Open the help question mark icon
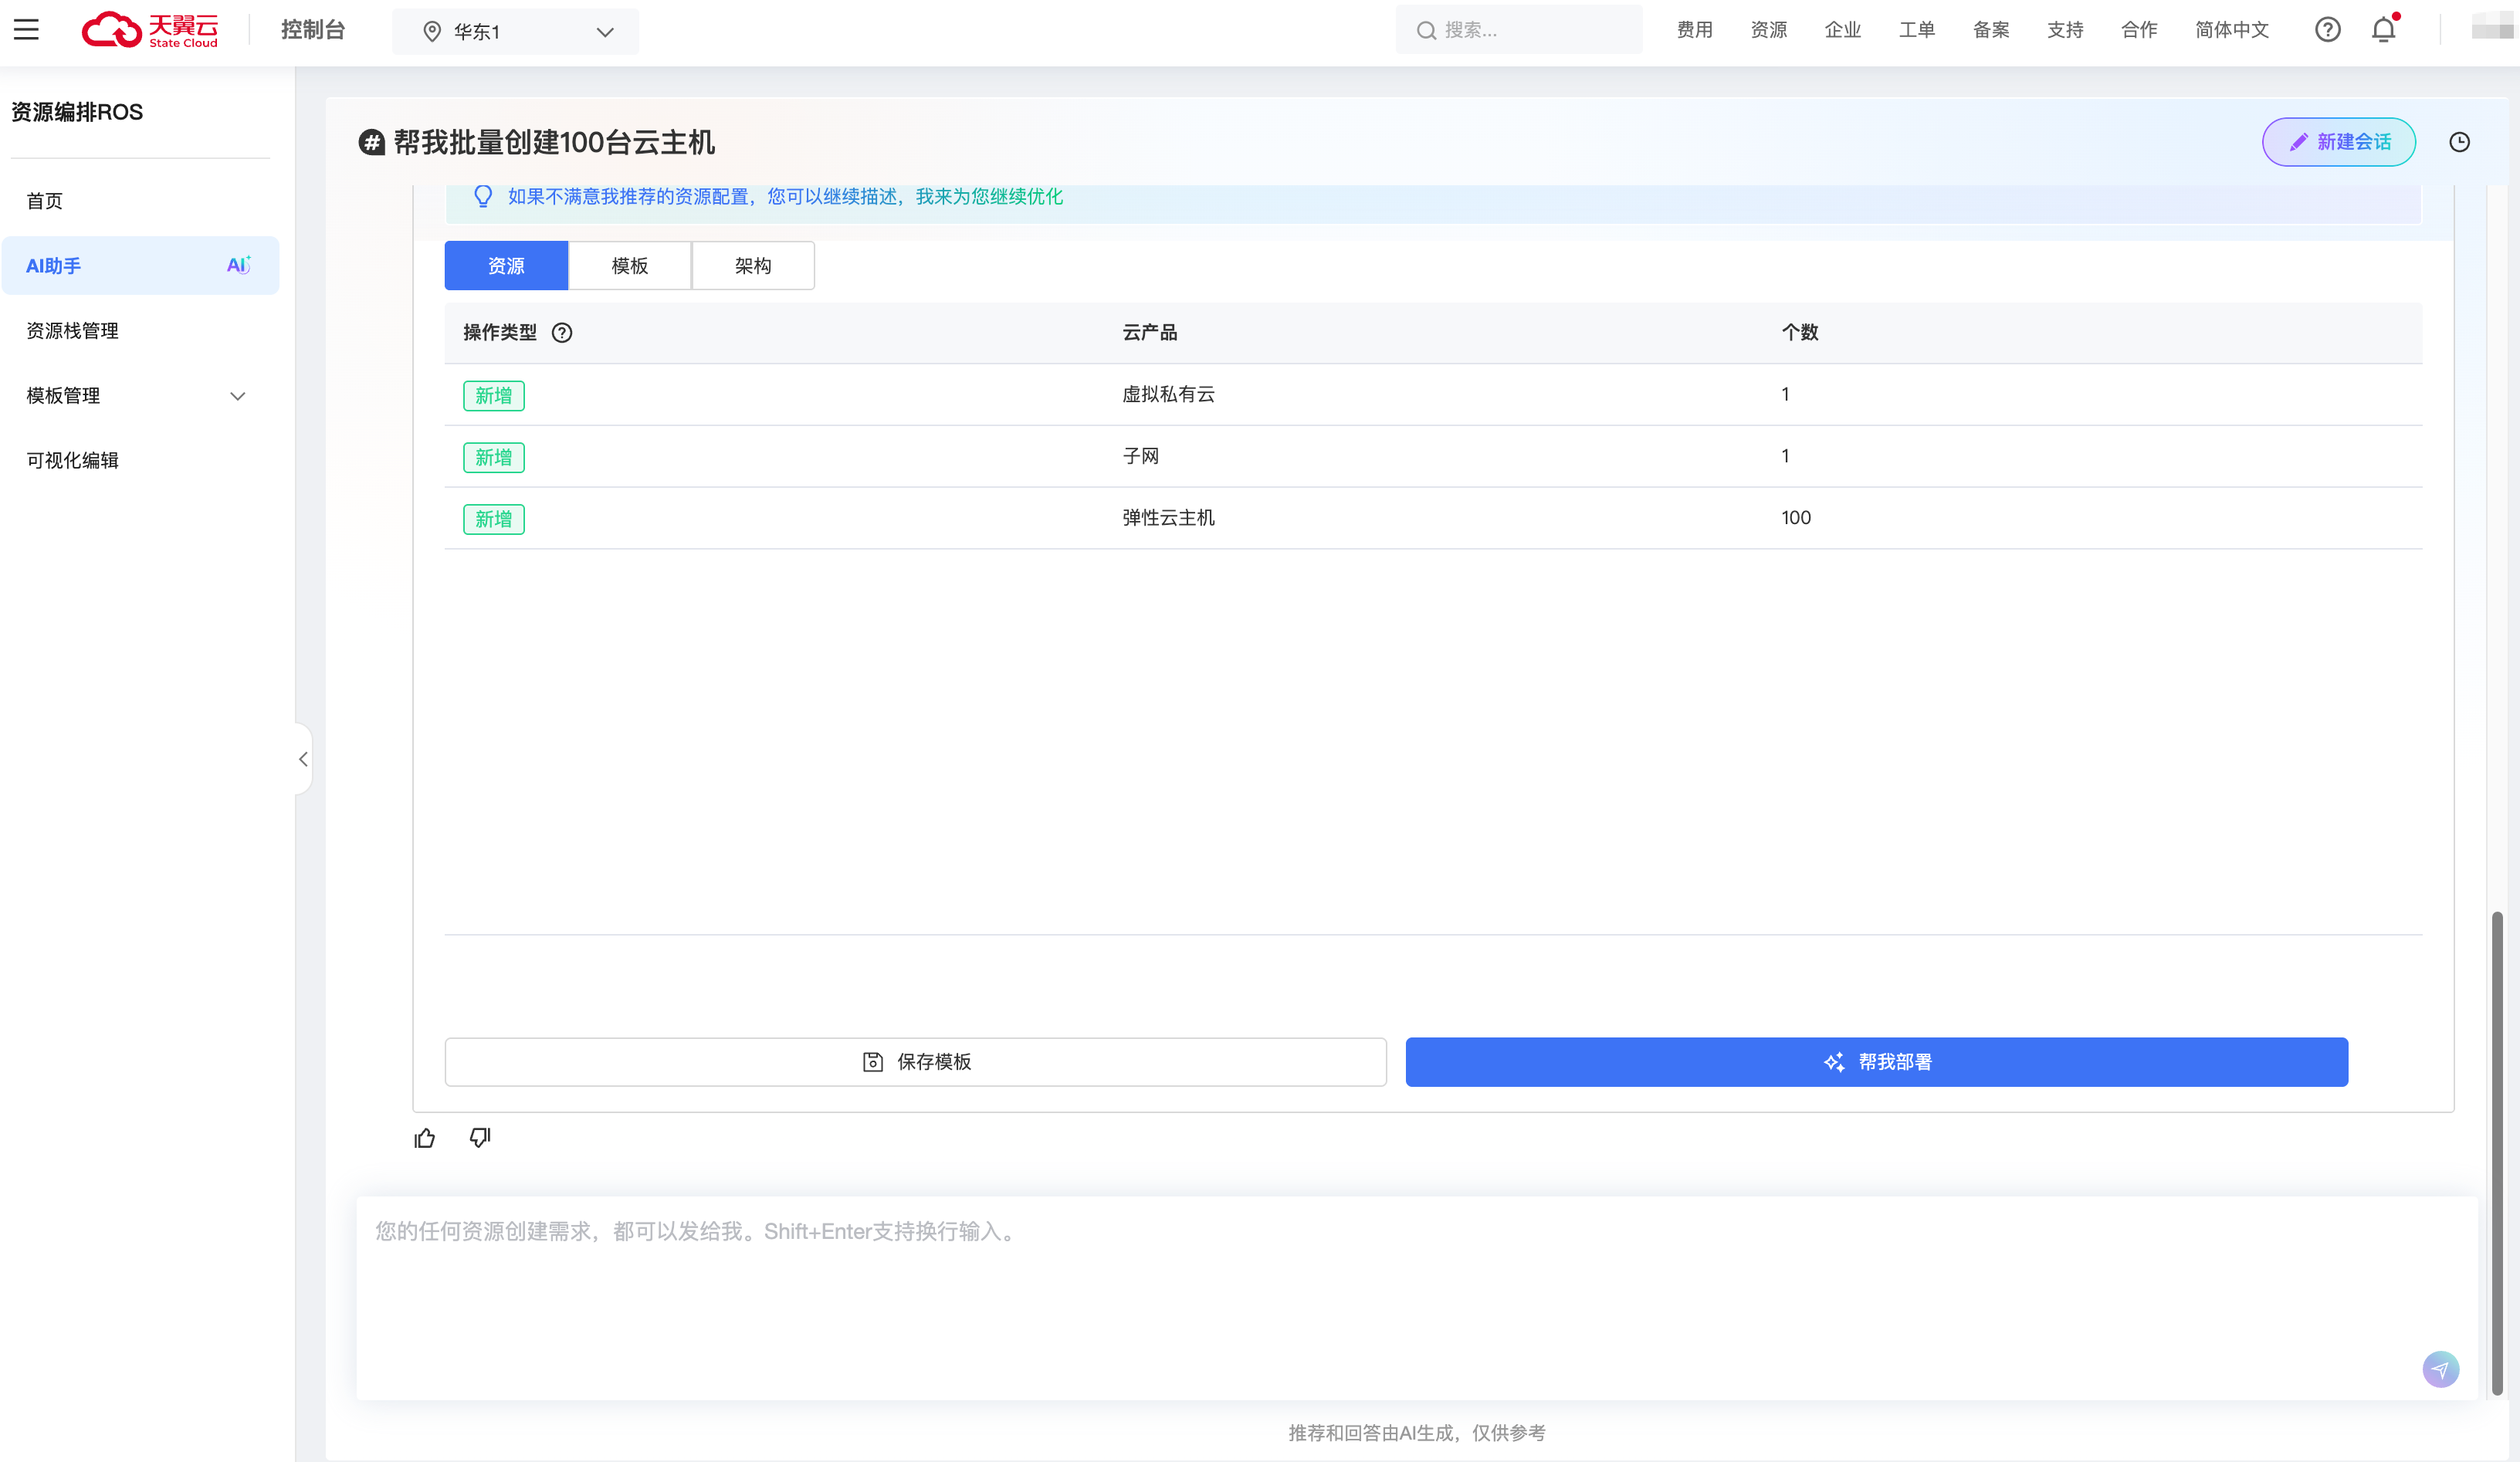The height and width of the screenshot is (1462, 2520). [2327, 30]
